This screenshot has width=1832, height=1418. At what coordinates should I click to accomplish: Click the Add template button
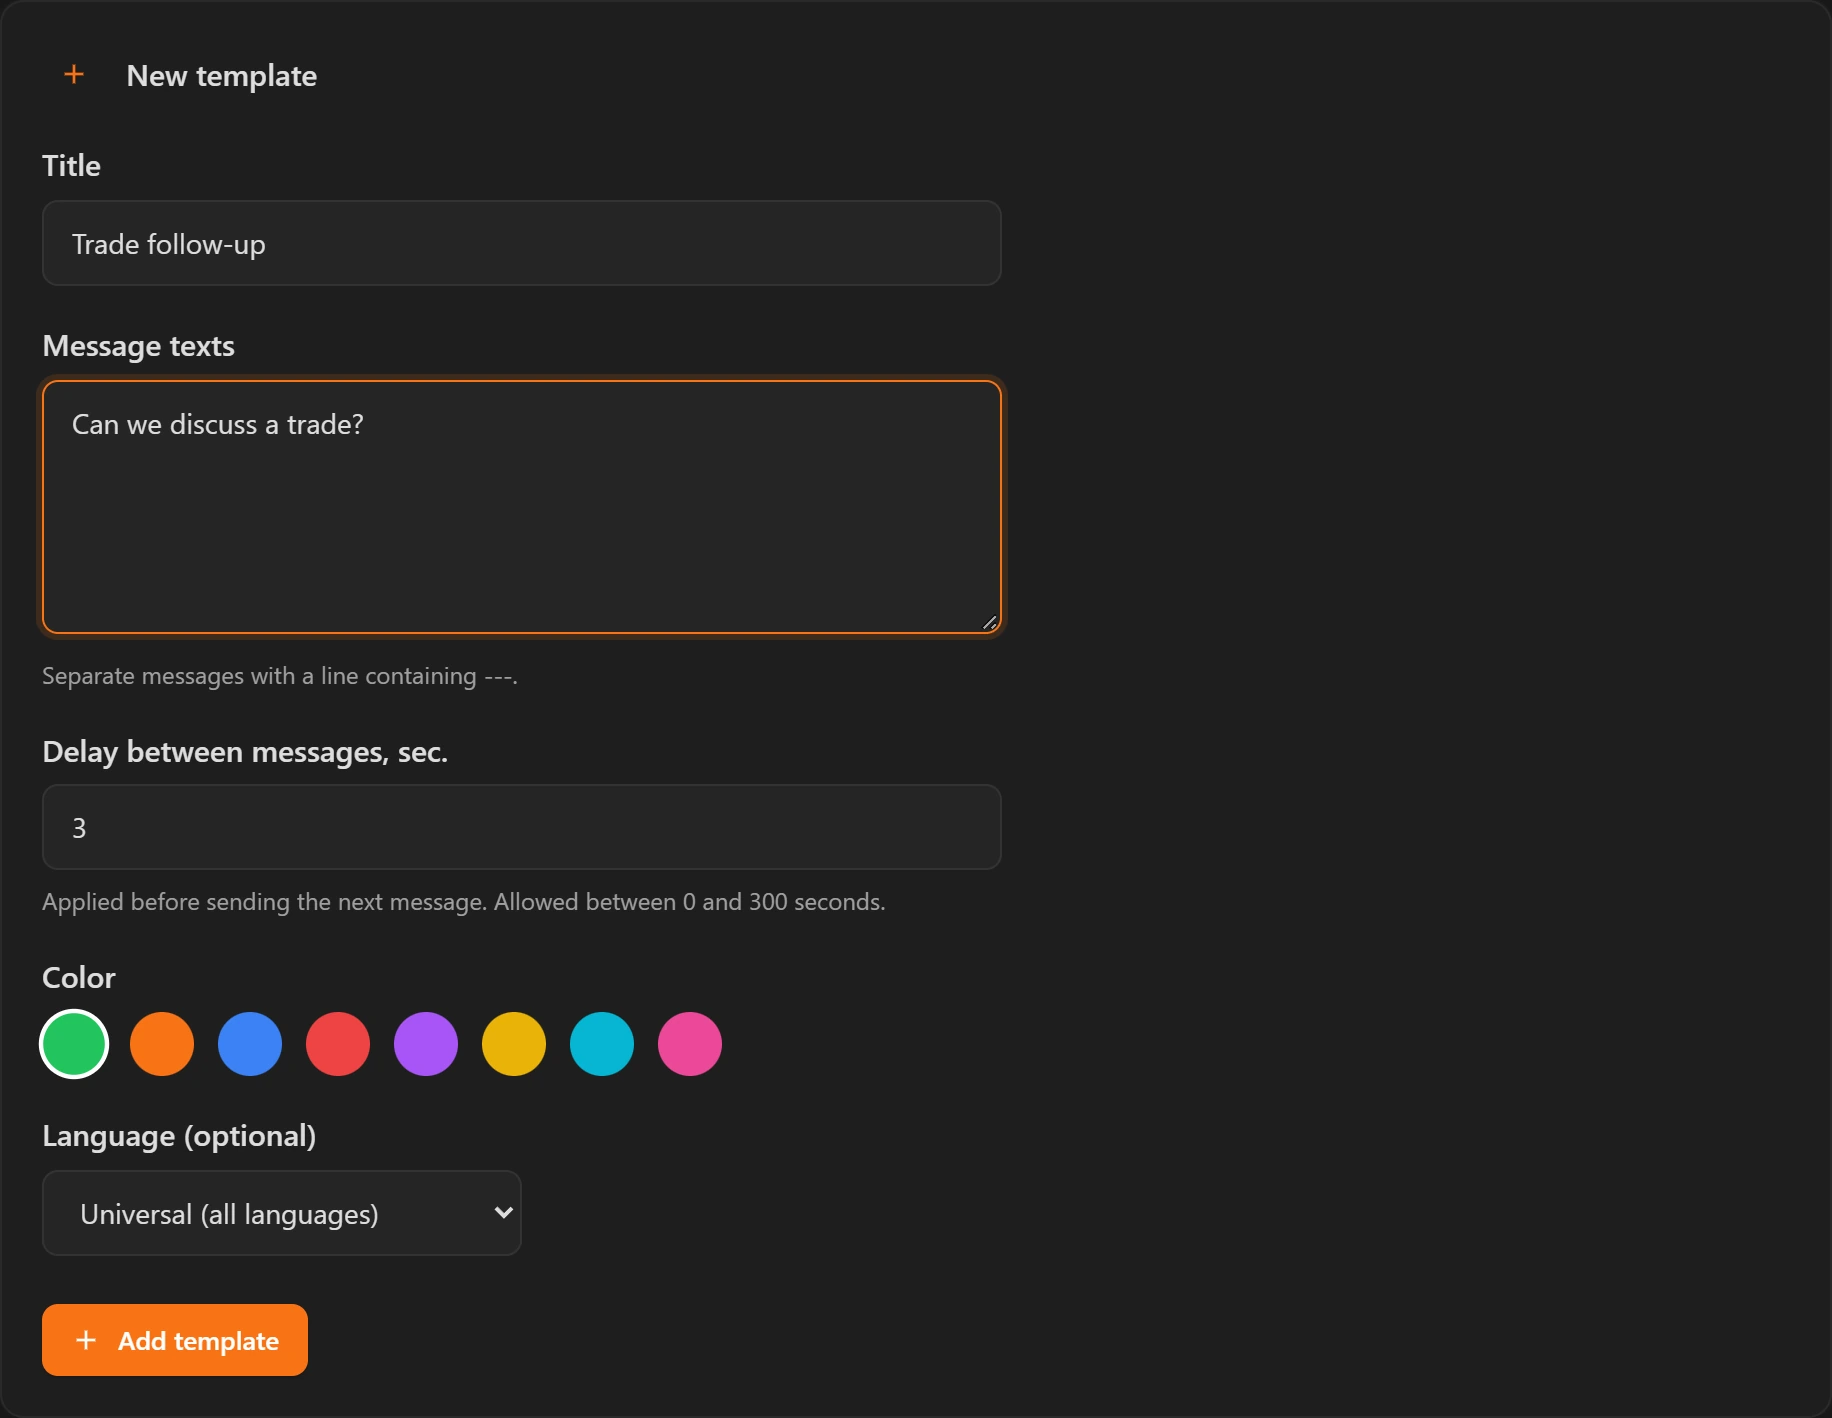[175, 1340]
